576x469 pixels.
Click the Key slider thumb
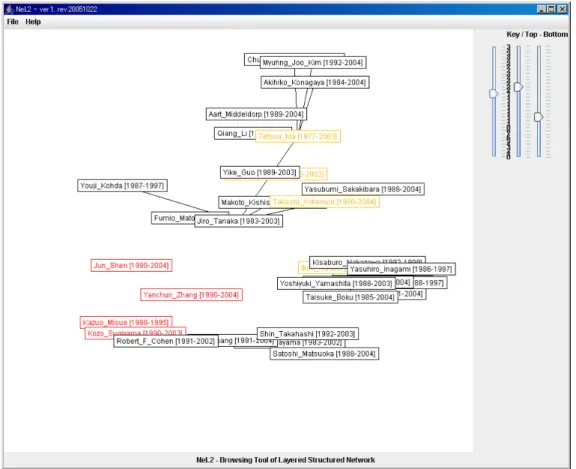(x=494, y=94)
